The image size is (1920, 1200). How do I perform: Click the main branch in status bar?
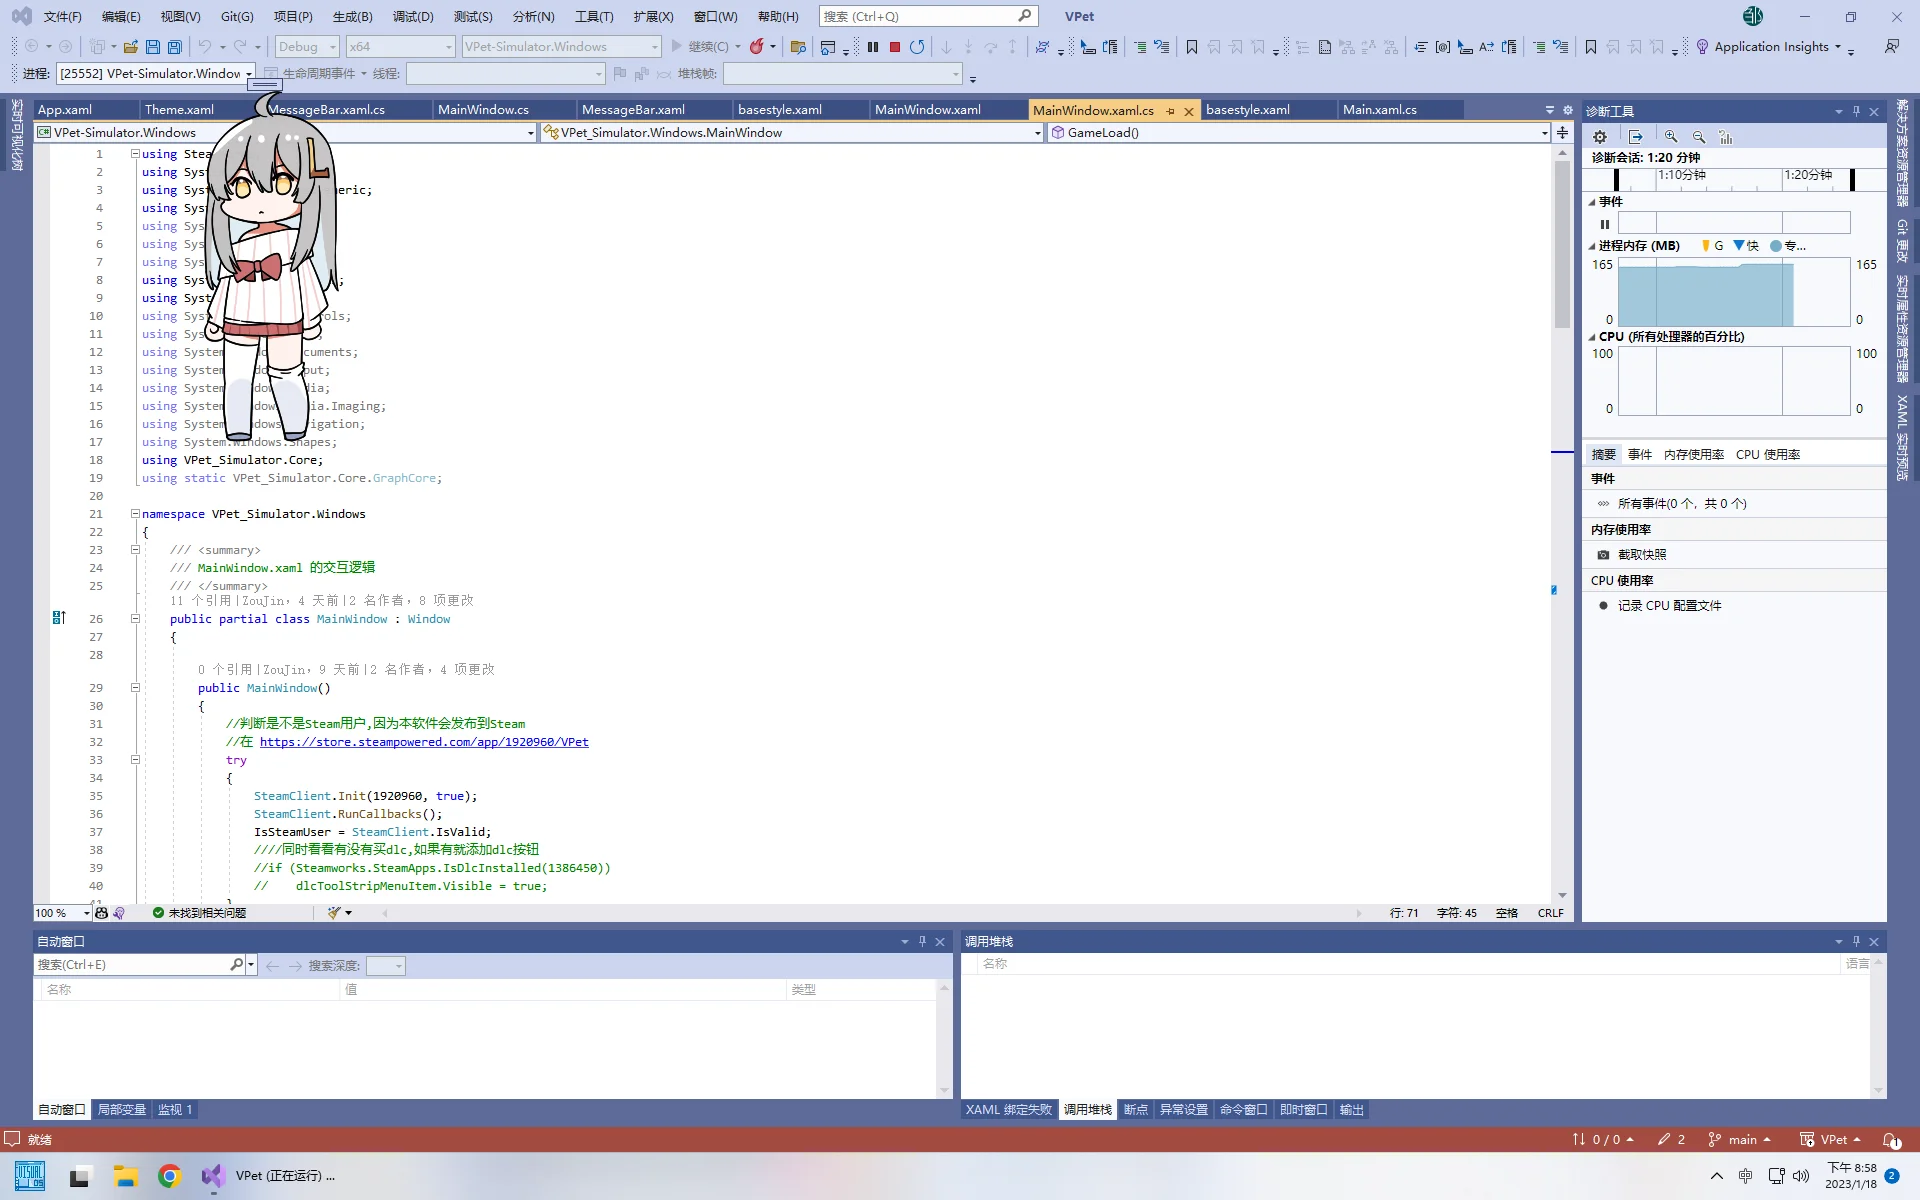coord(1740,1139)
